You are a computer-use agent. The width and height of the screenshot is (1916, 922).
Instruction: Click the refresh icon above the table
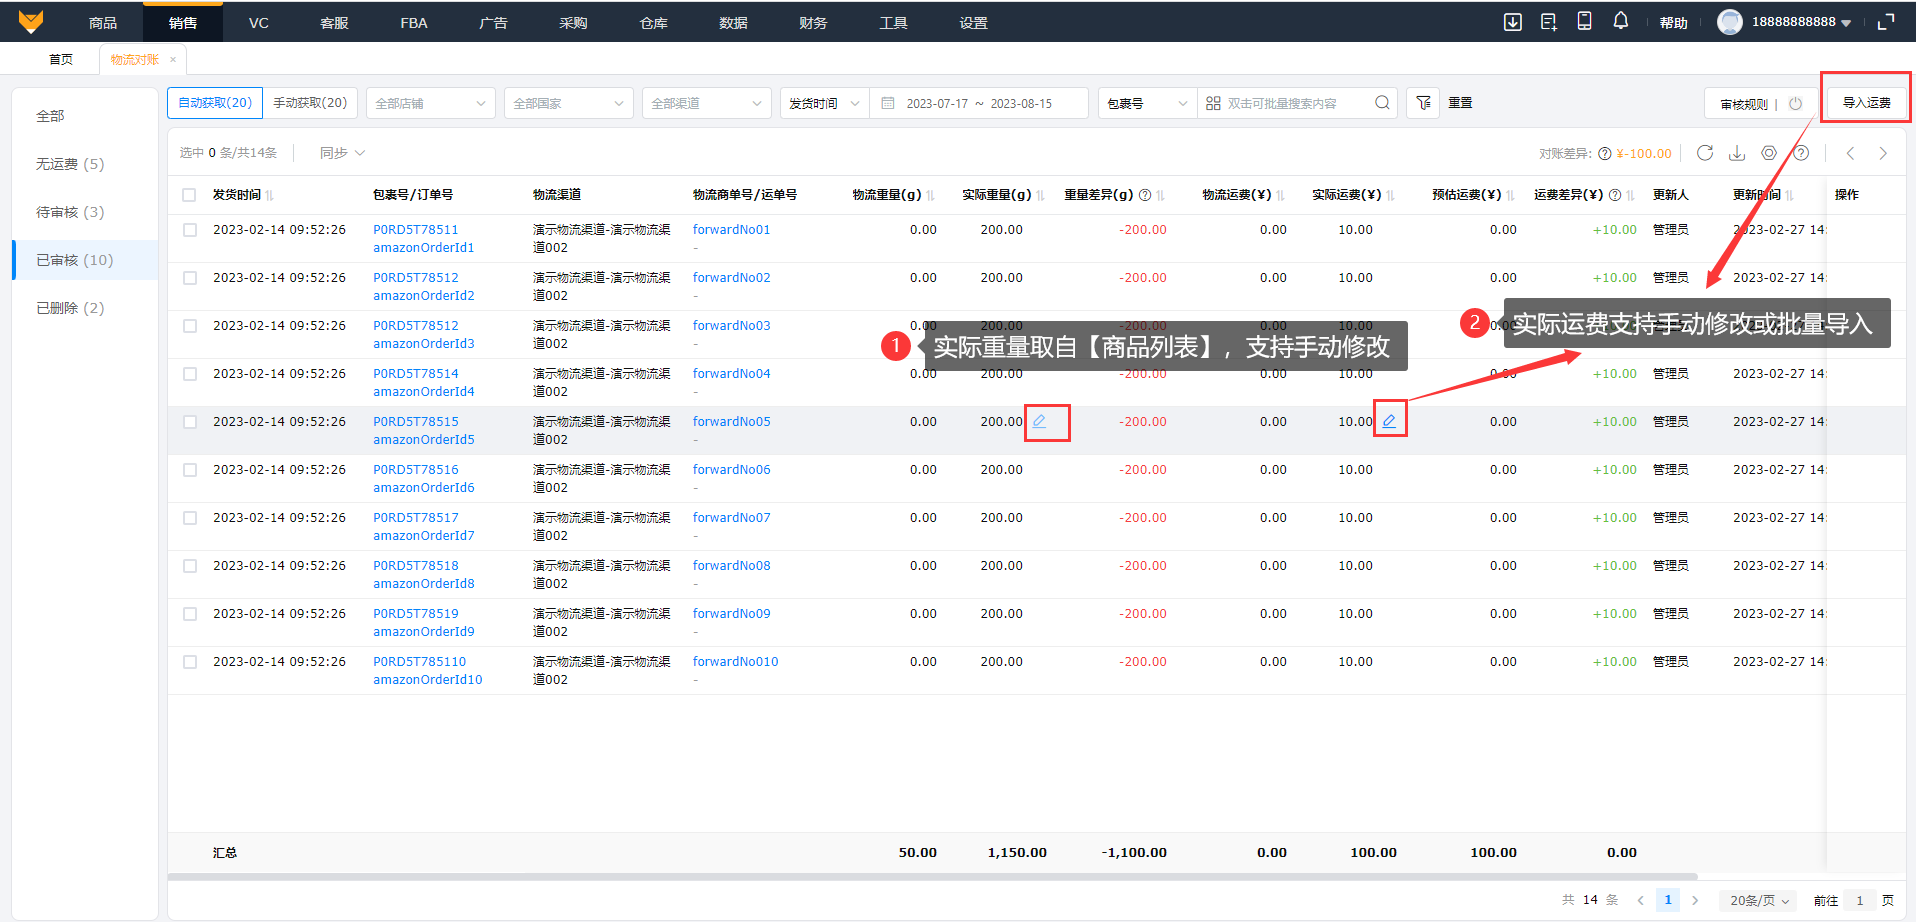[1705, 153]
